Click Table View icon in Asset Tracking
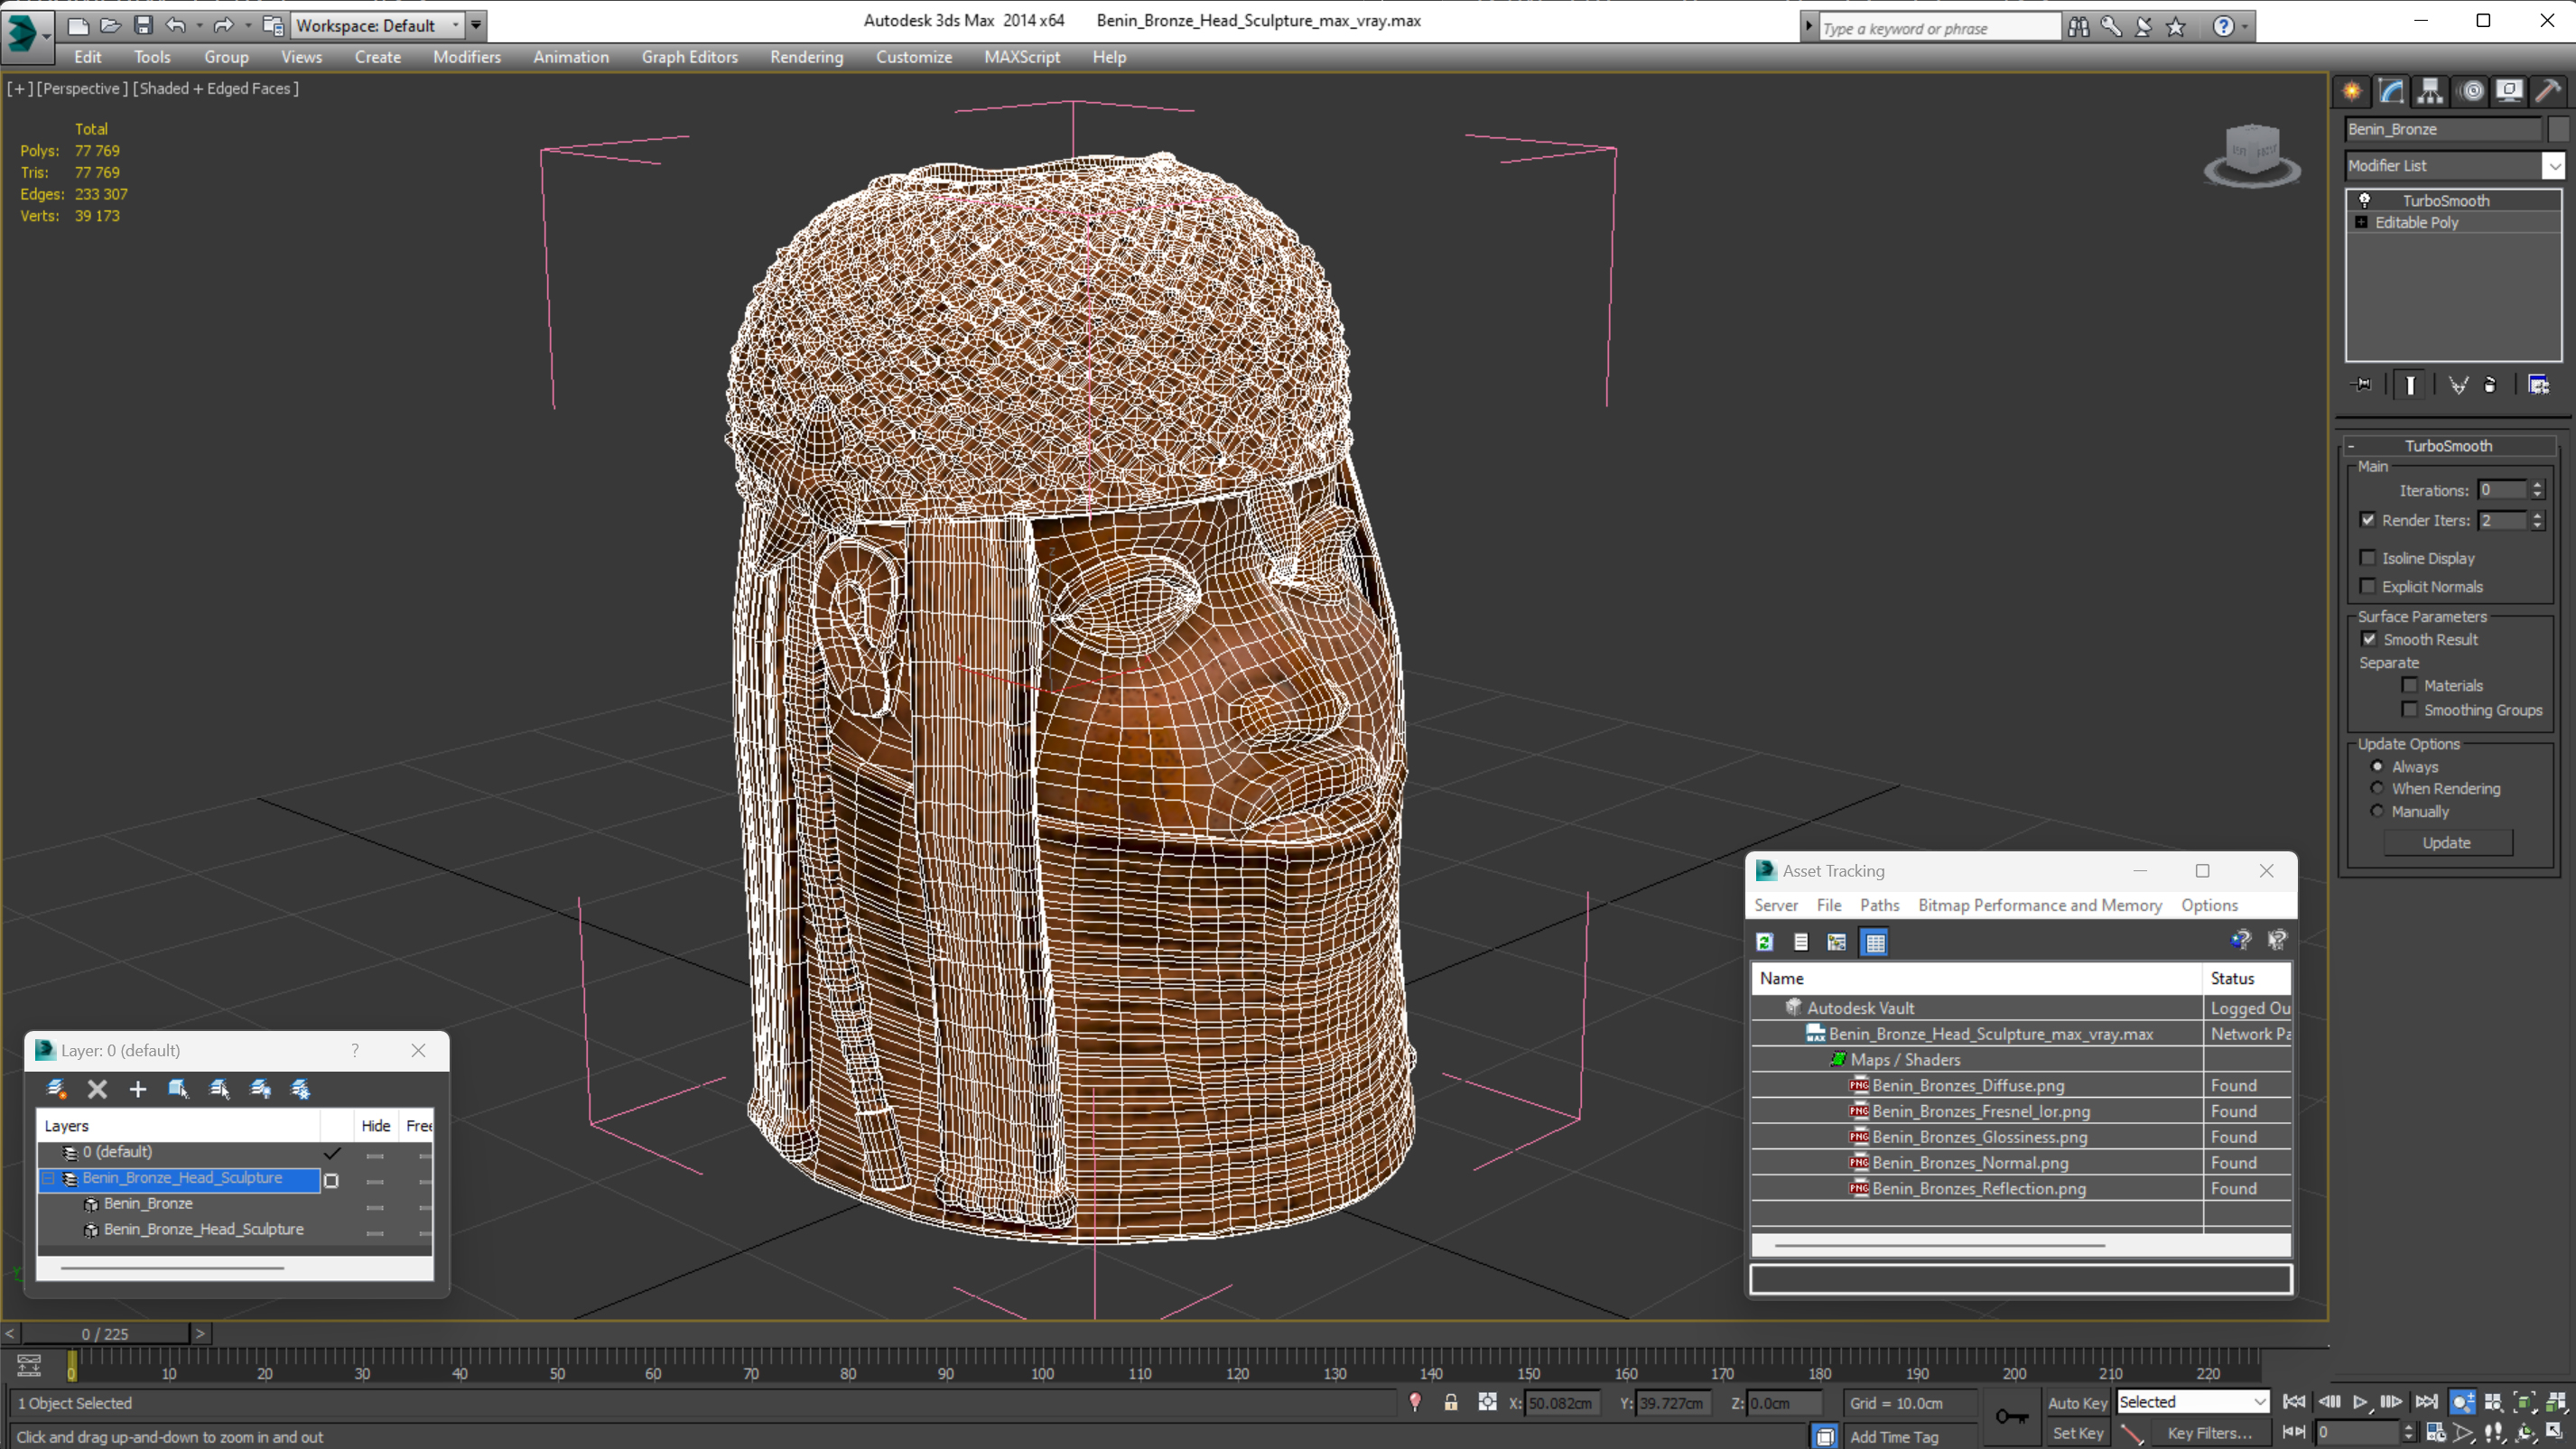Viewport: 2576px width, 1449px height. point(1875,942)
